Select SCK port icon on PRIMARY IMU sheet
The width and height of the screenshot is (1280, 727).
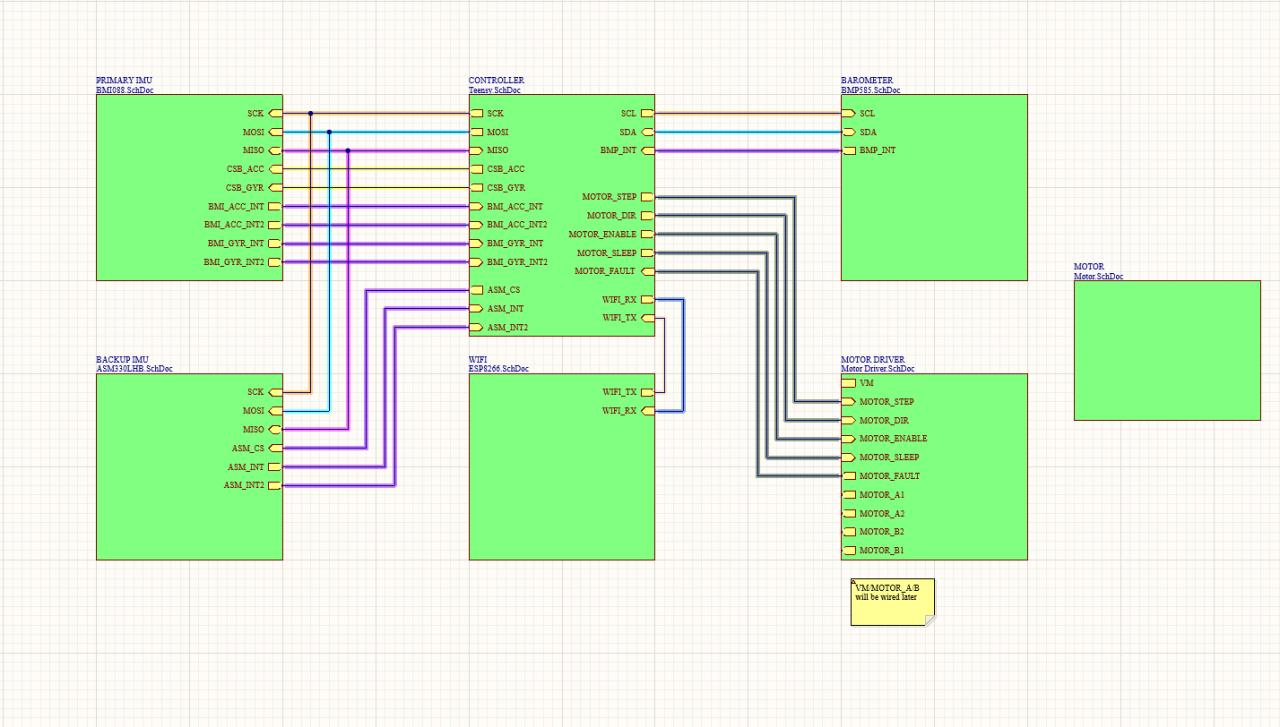pyautogui.click(x=275, y=113)
